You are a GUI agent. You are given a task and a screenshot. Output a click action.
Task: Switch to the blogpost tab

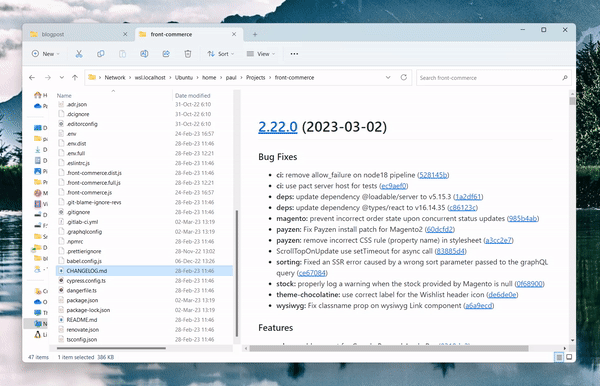(x=79, y=34)
